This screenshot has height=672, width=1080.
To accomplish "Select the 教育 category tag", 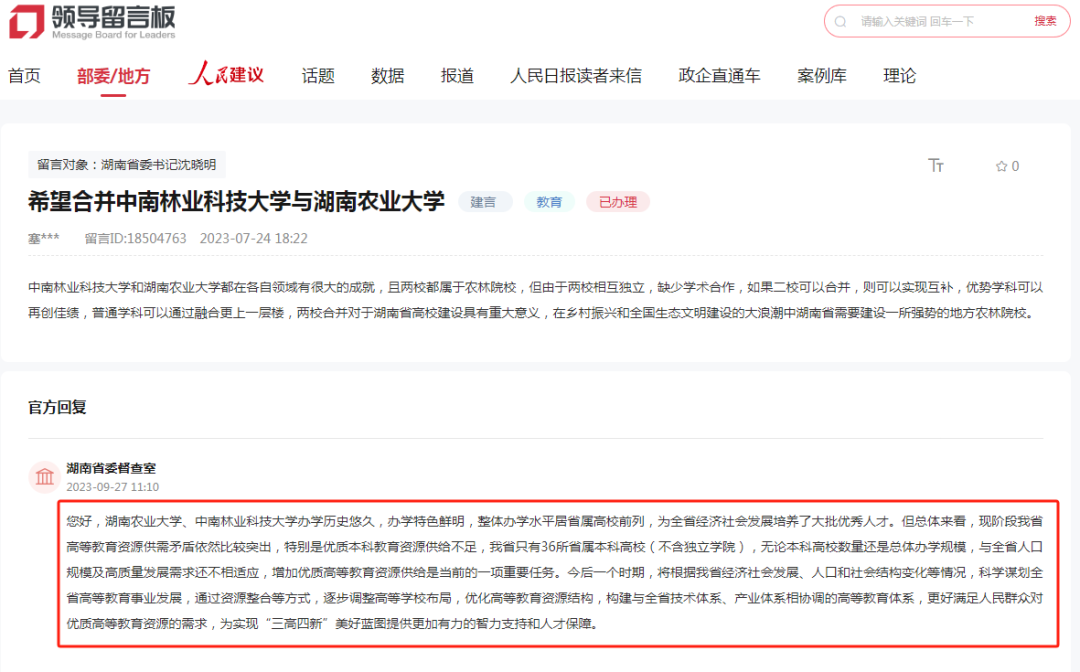I will click(549, 201).
